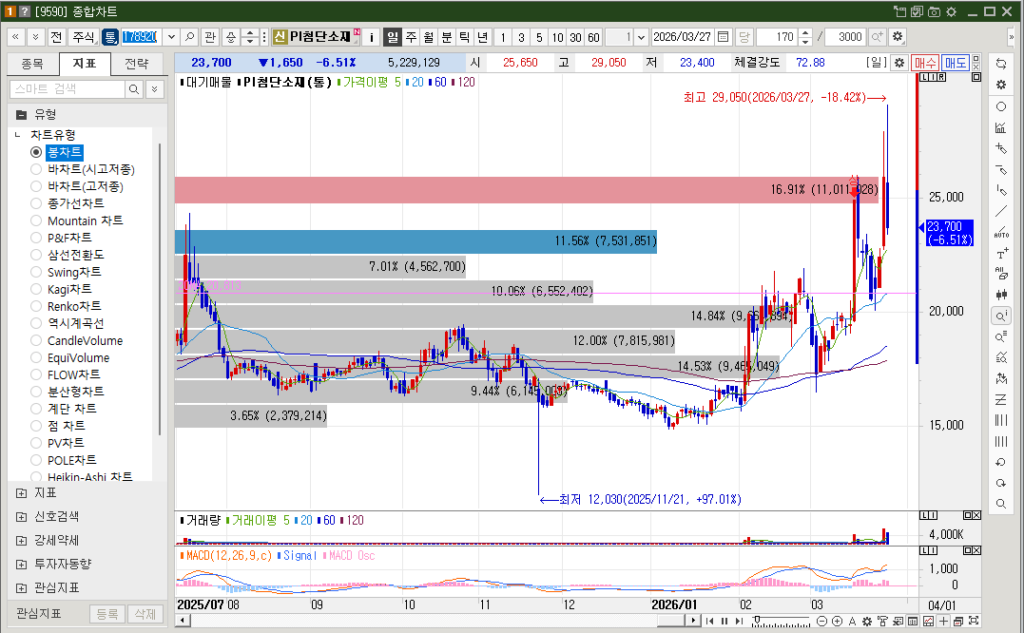Click the settings gear in right toolbar
This screenshot has width=1024, height=633.
(1001, 84)
